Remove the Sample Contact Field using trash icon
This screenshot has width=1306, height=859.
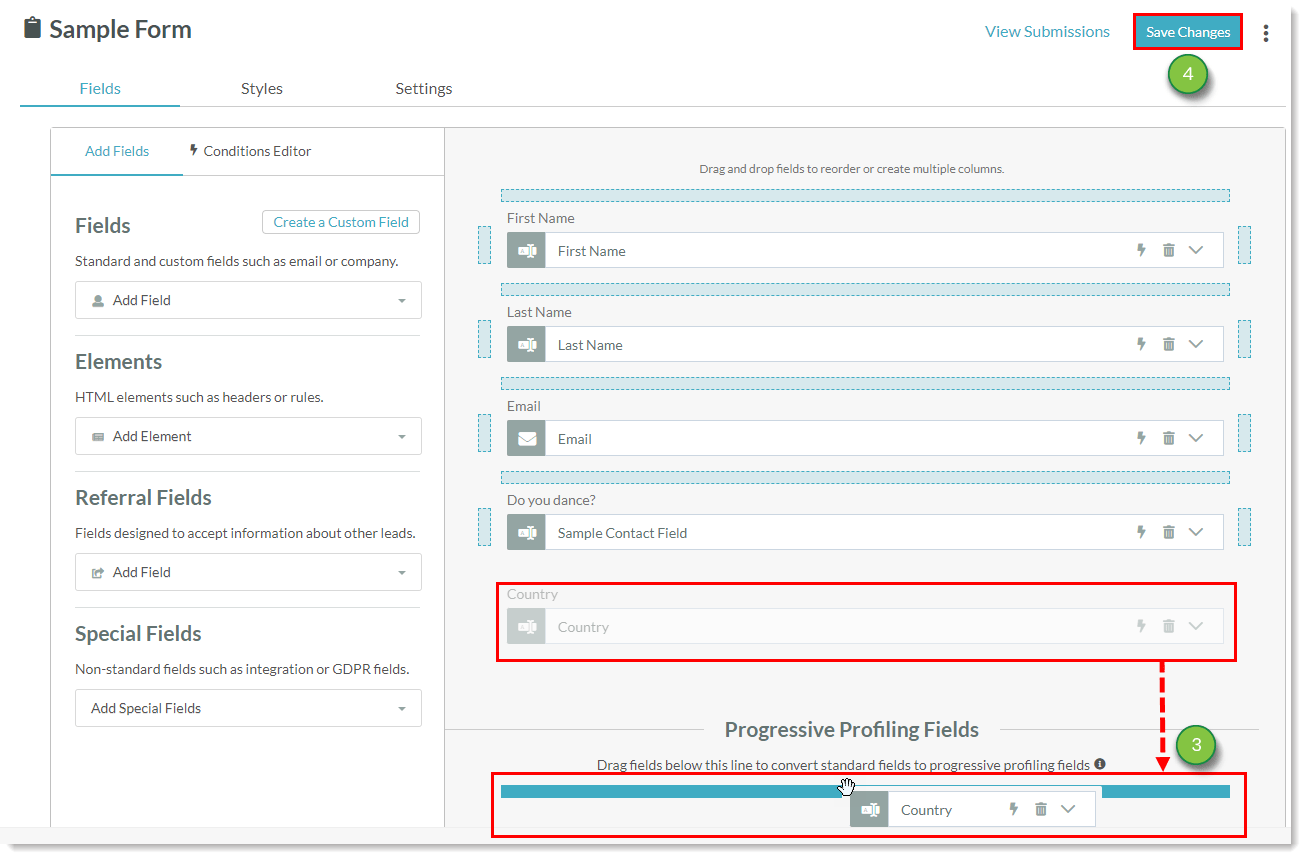(x=1169, y=531)
